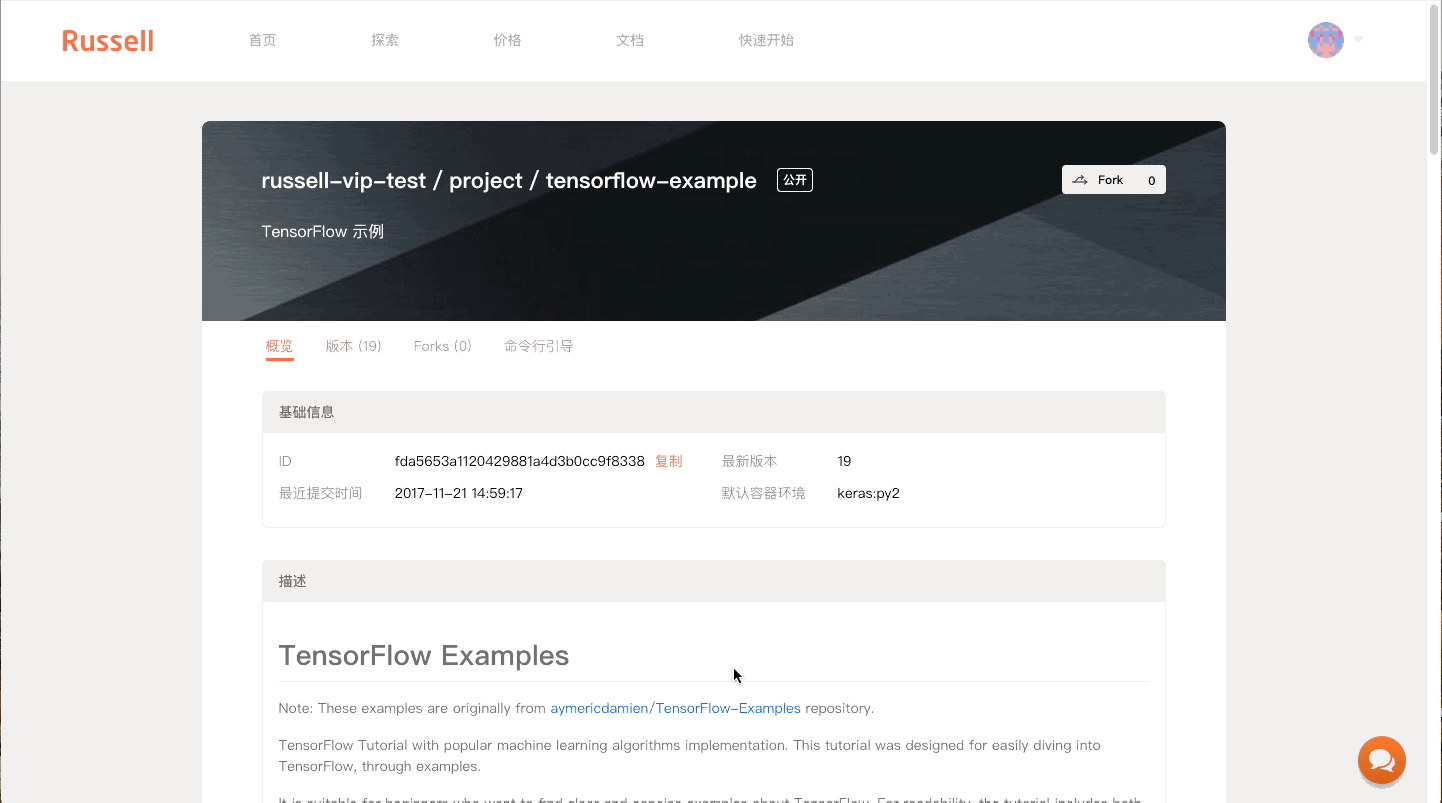Click the 公开 visibility badge
Screen dimensions: 1442x803
point(794,180)
